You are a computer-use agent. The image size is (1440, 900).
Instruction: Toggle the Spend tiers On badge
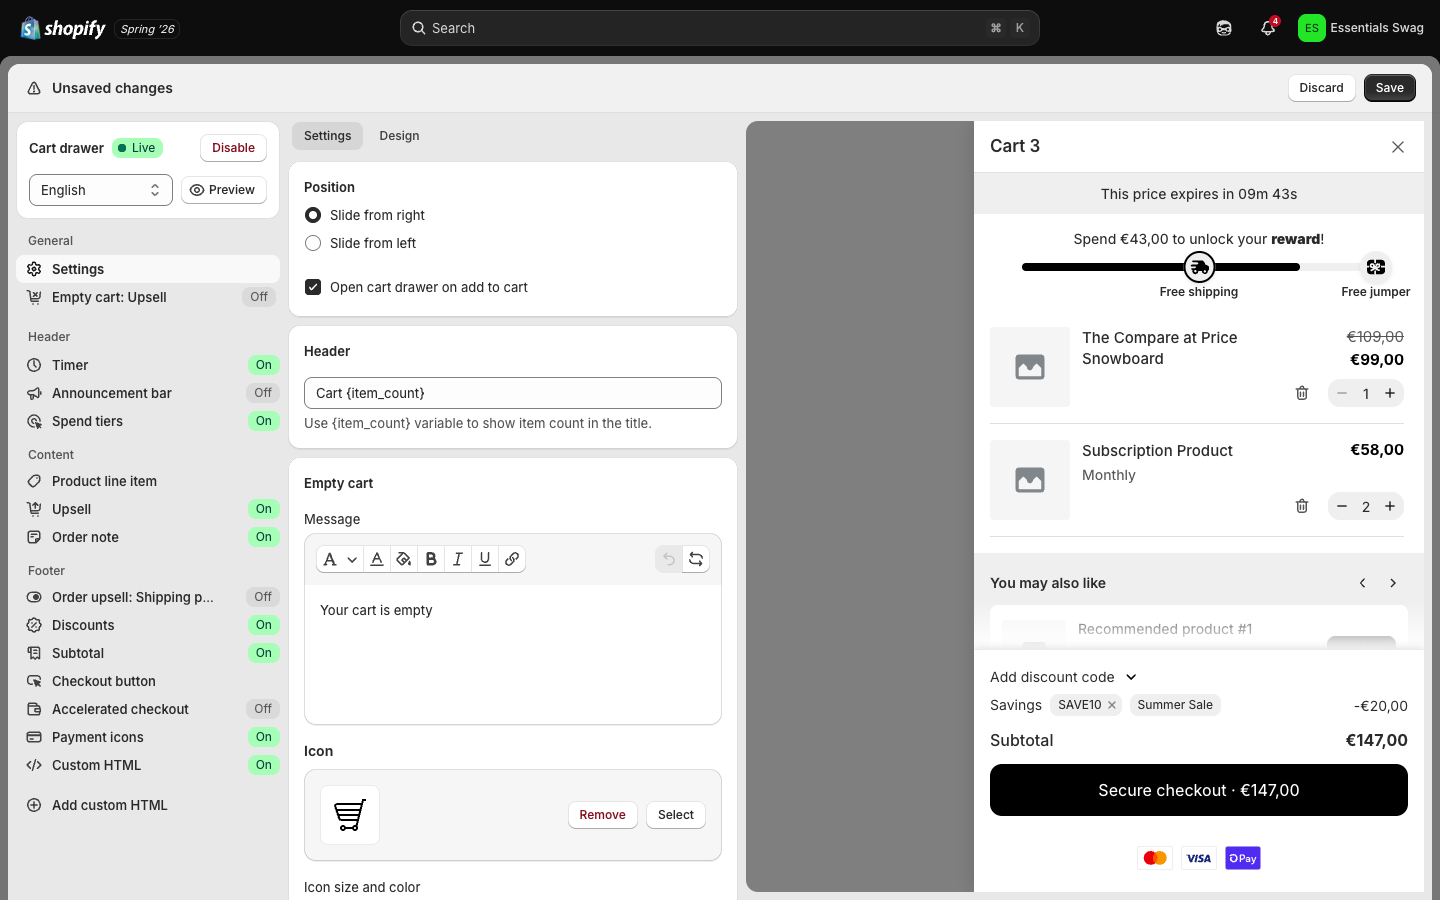tap(263, 421)
